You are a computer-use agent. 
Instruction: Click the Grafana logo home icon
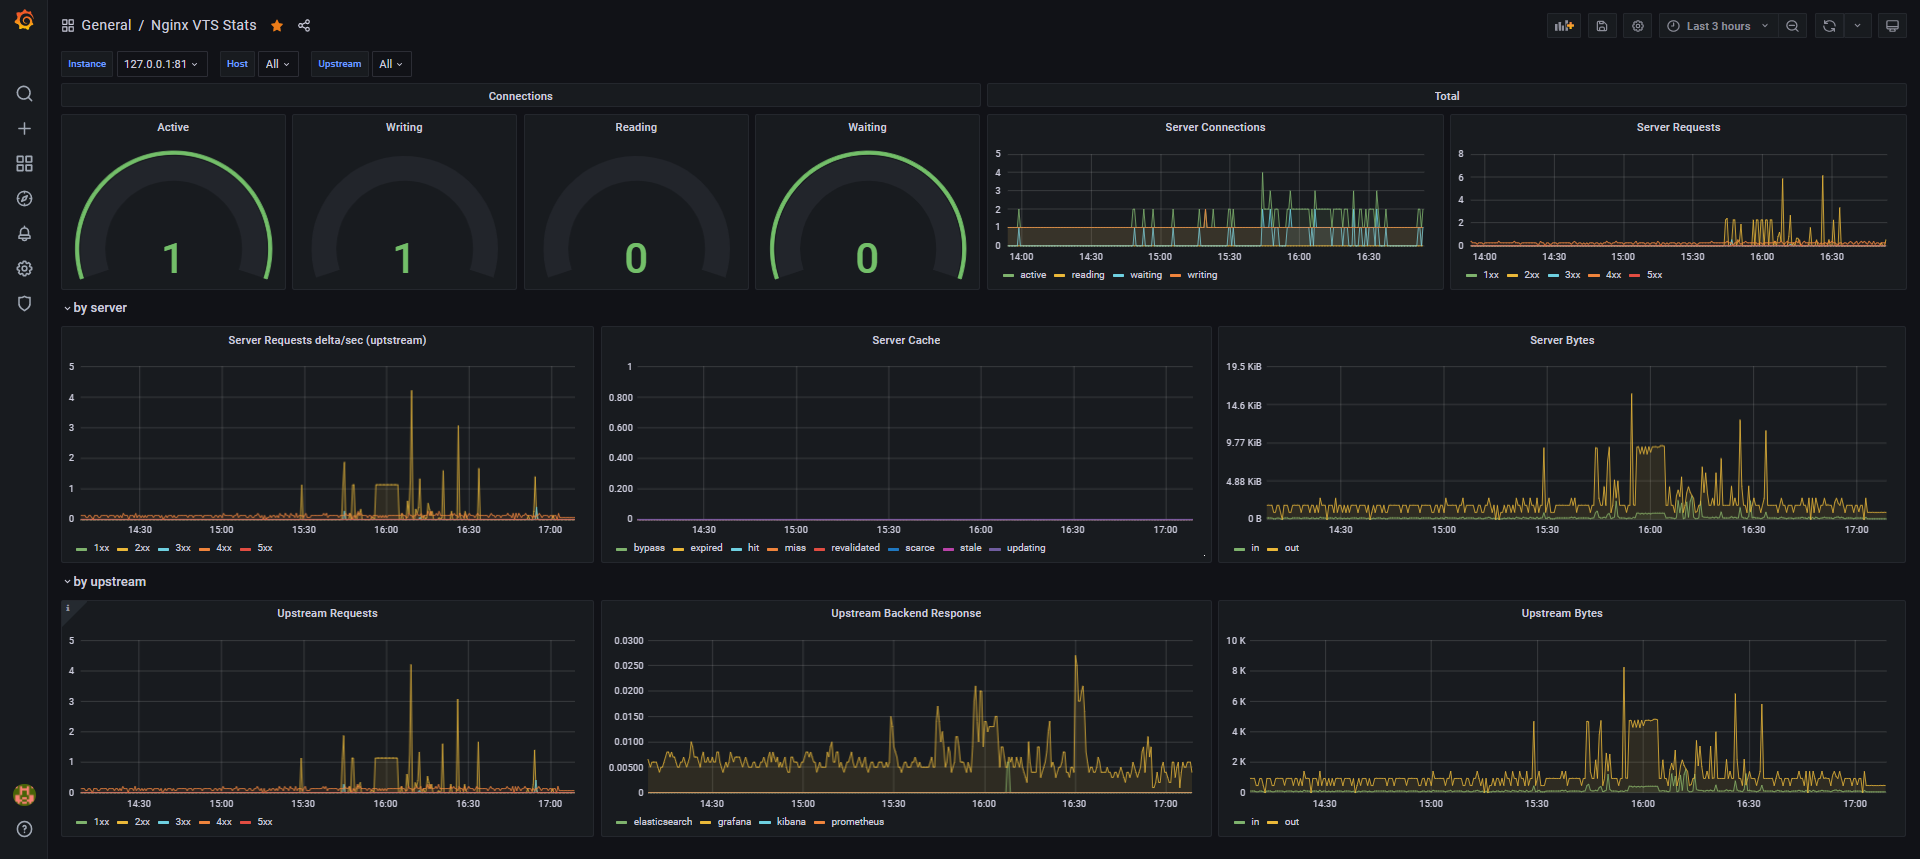tap(24, 20)
